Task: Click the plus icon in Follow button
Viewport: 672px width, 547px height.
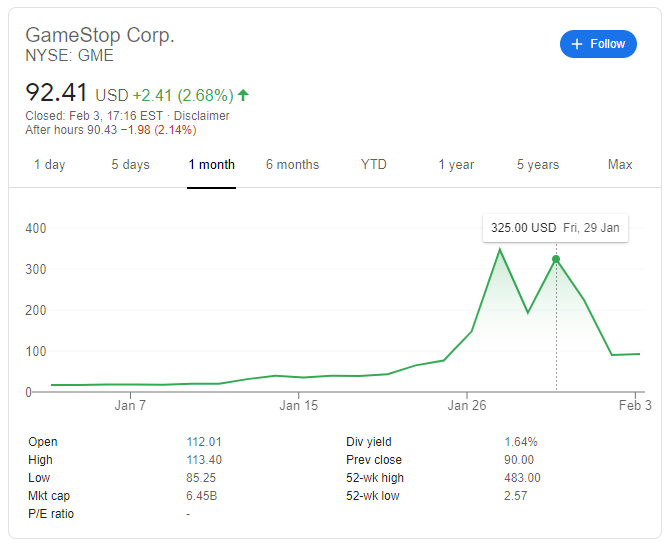Action: pyautogui.click(x=577, y=44)
